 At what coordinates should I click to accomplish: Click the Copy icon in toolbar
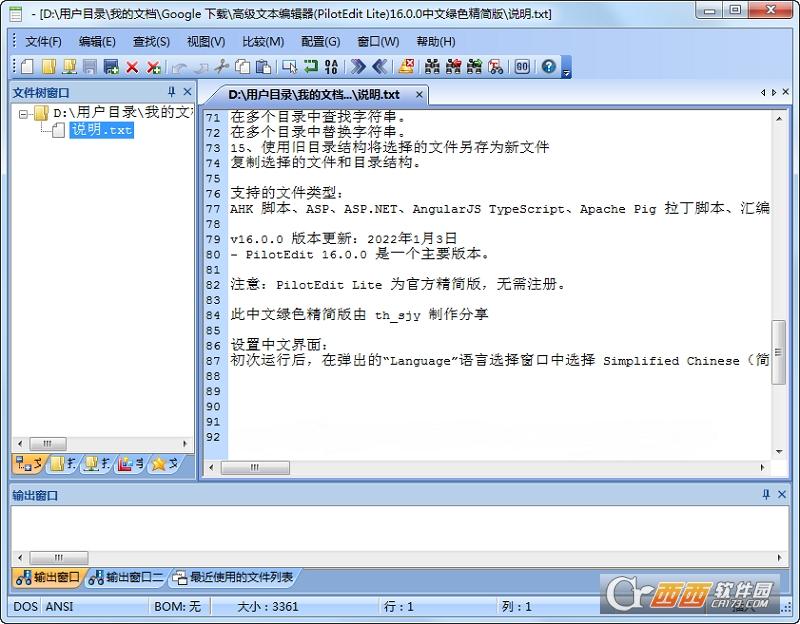(242, 67)
